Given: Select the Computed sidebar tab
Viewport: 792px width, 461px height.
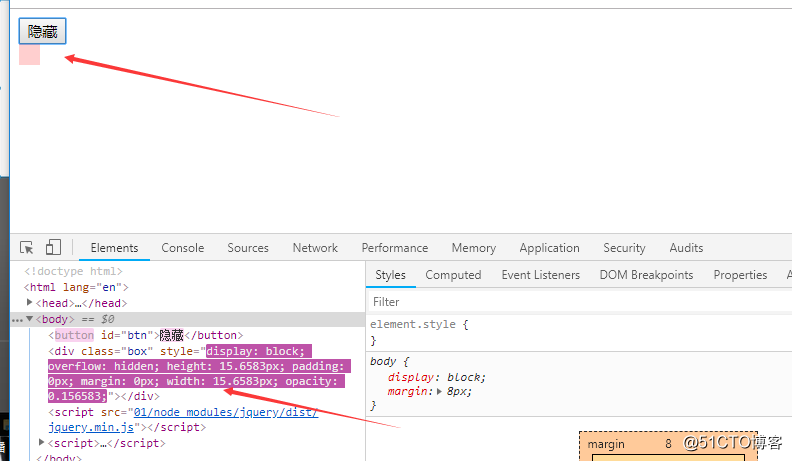Looking at the screenshot, I should point(453,275).
